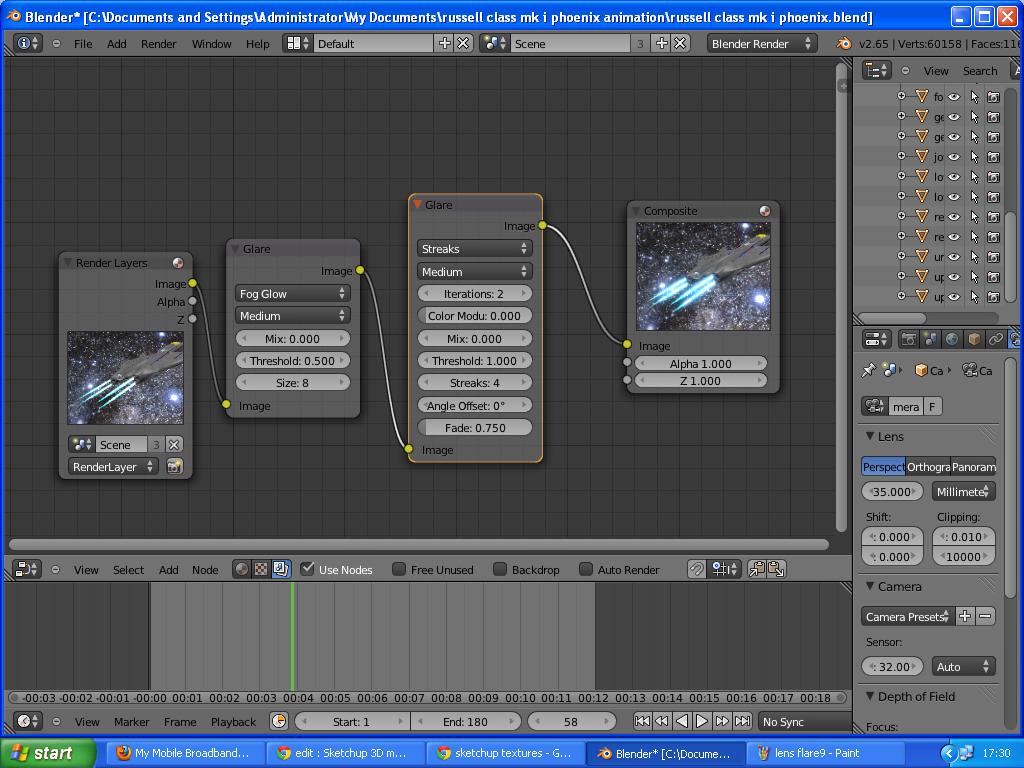Open the Blender Render engine dropdown

pyautogui.click(x=761, y=44)
